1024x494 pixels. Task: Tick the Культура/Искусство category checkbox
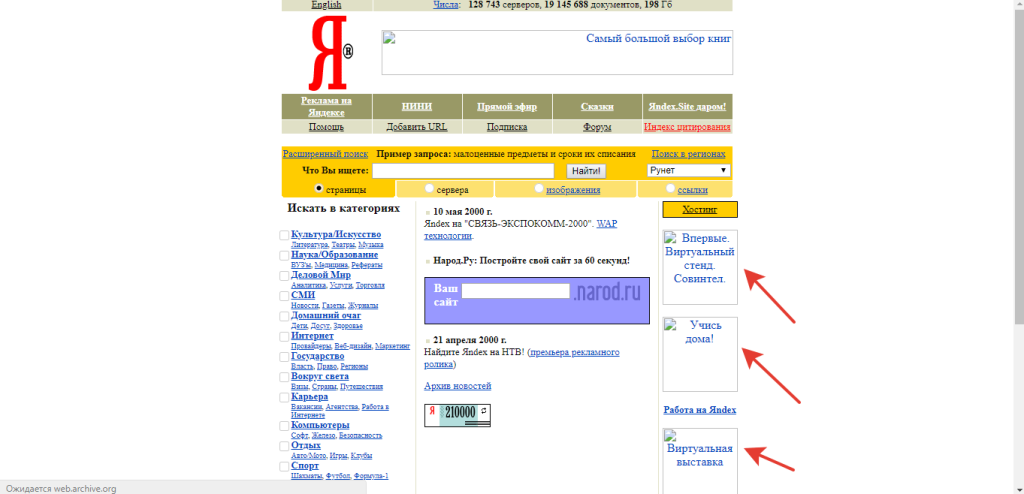[x=284, y=235]
